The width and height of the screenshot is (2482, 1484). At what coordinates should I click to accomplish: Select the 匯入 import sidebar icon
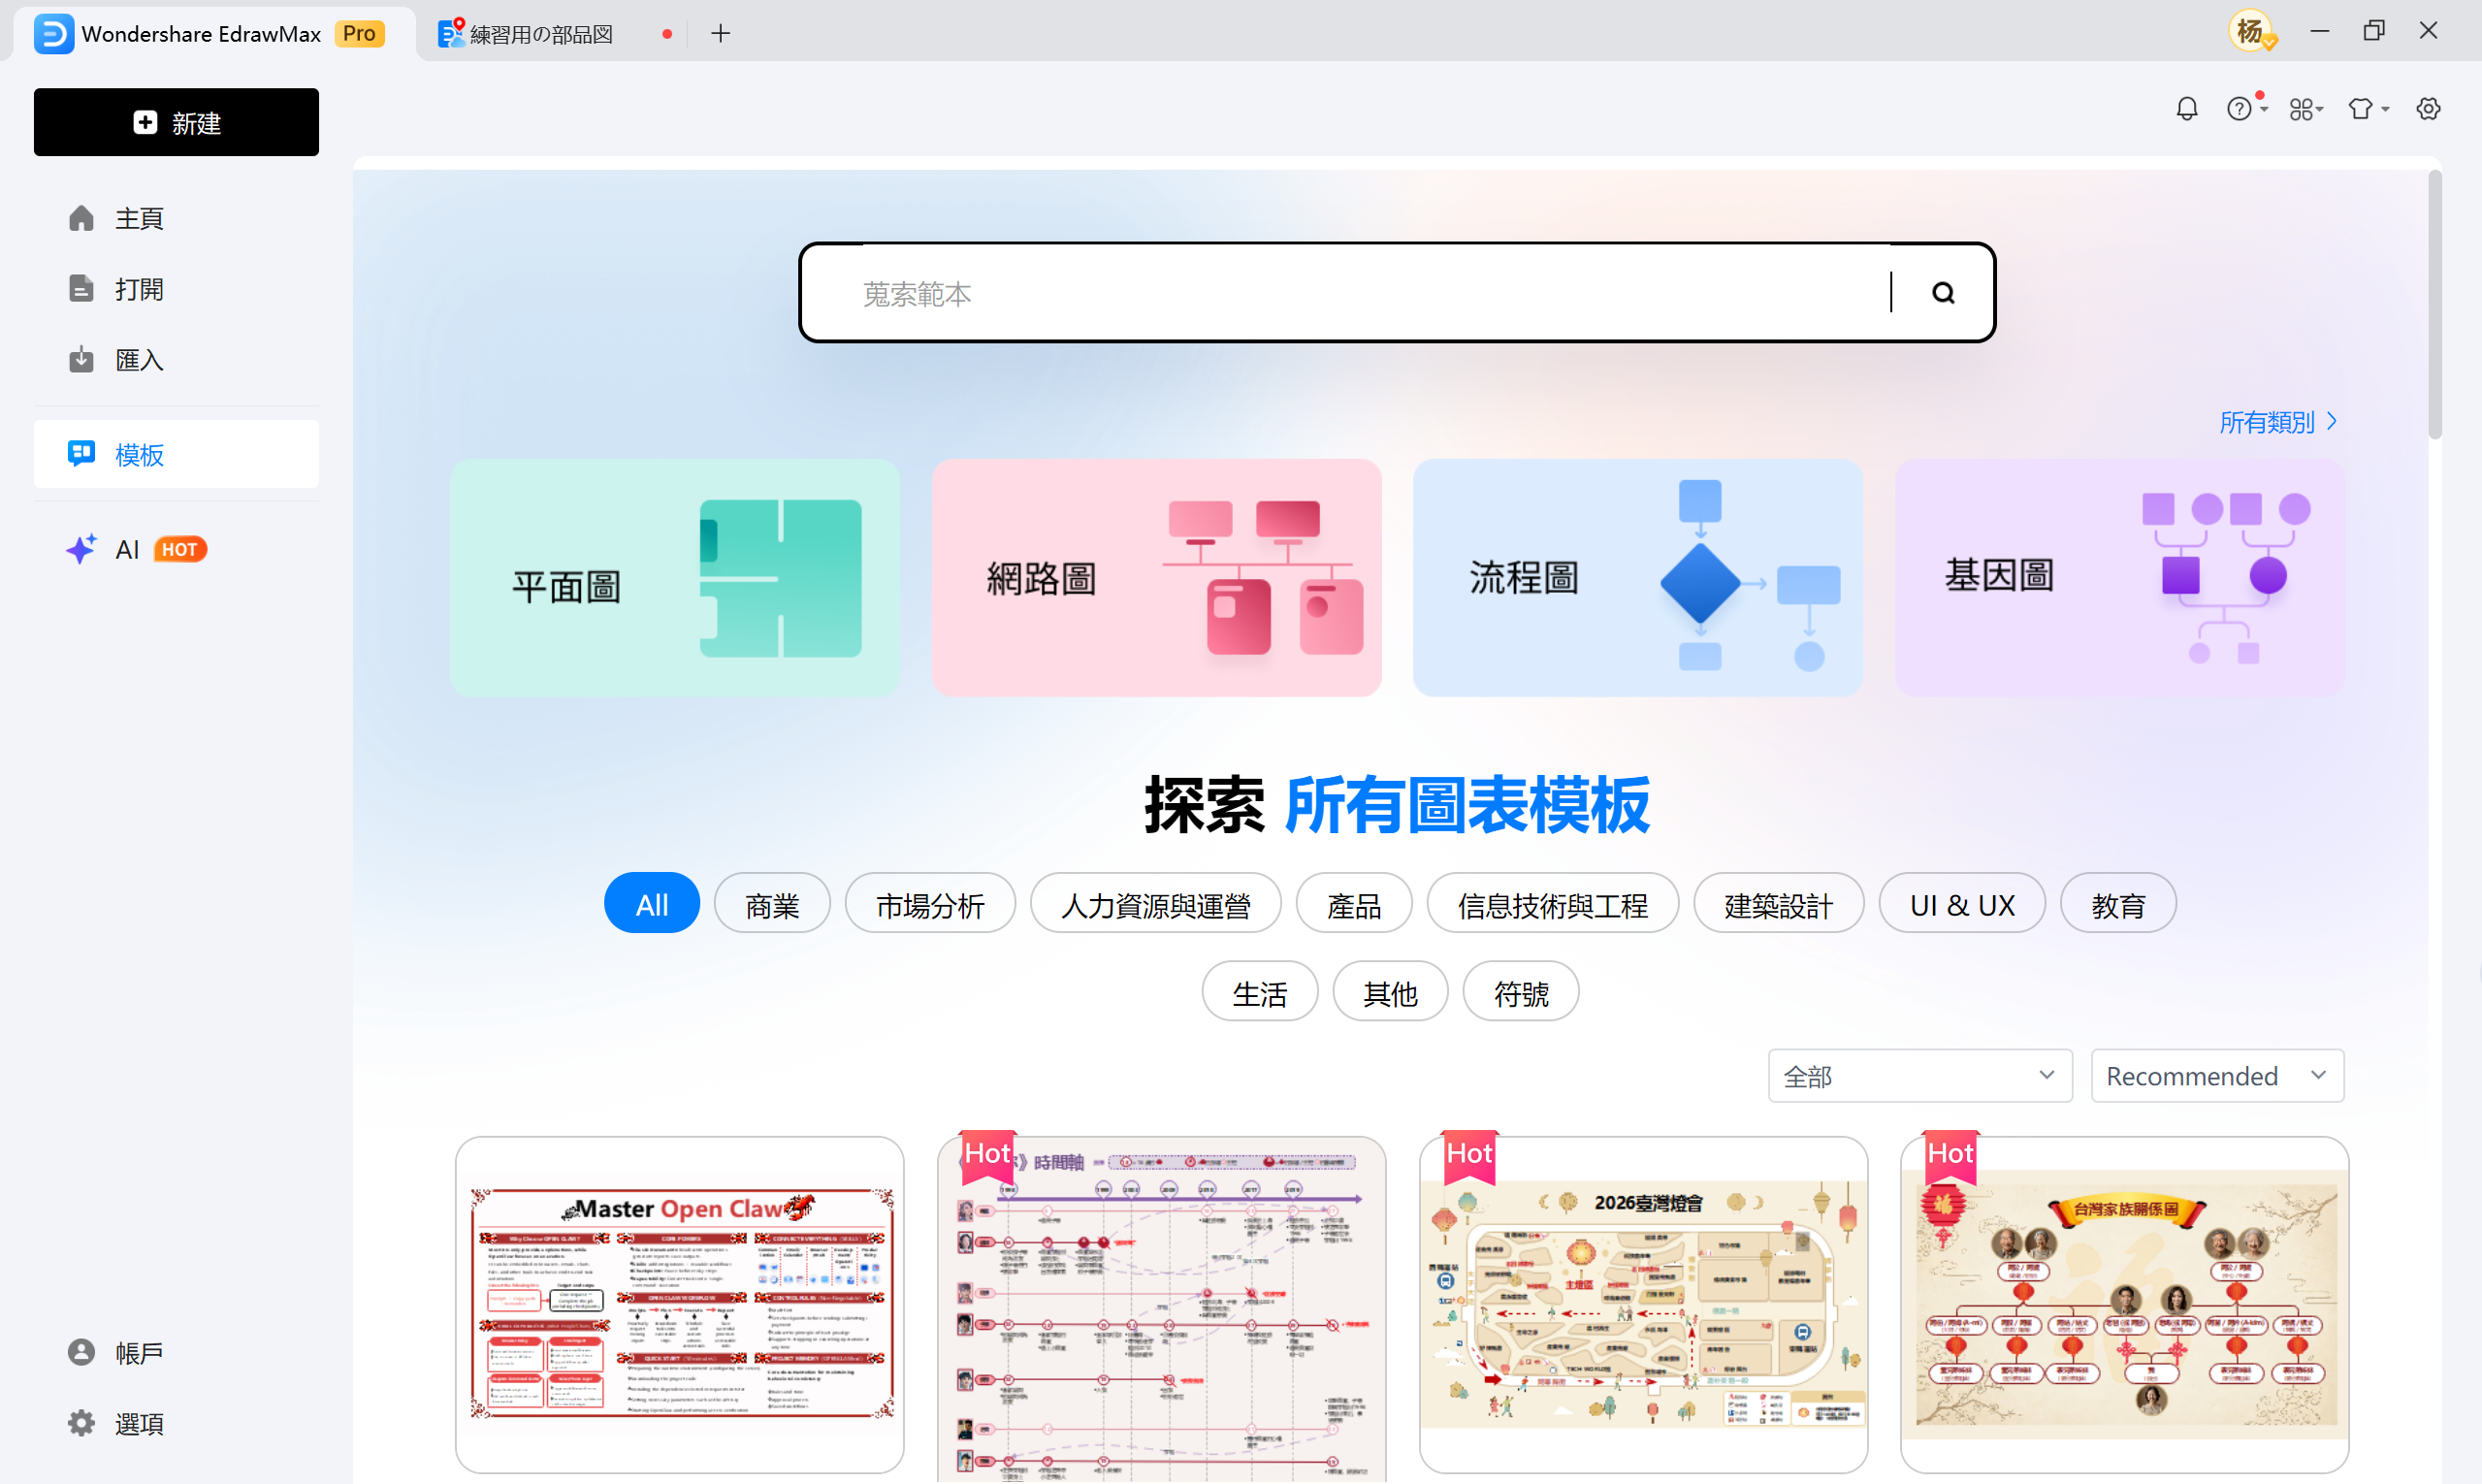pyautogui.click(x=81, y=359)
